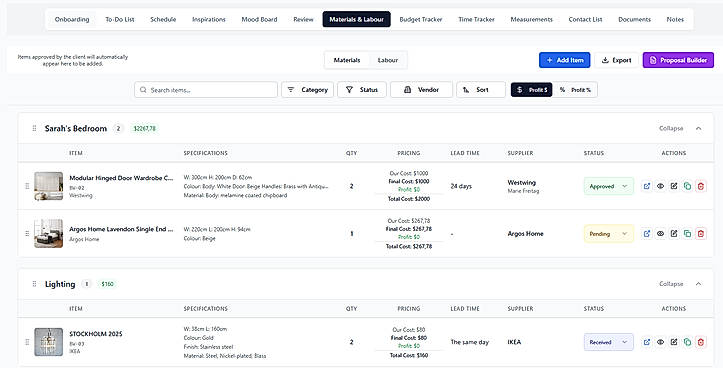Duplicate the Modular Hinged Door Wardrobe item
Screen dimensions: 723x368
pos(687,186)
